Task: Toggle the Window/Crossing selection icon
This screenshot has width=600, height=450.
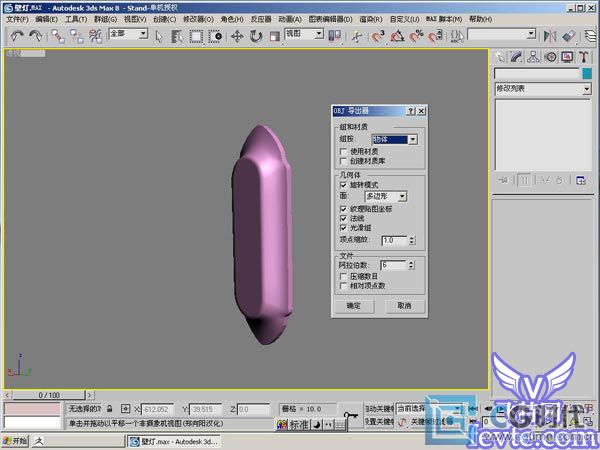Action: tap(215, 36)
